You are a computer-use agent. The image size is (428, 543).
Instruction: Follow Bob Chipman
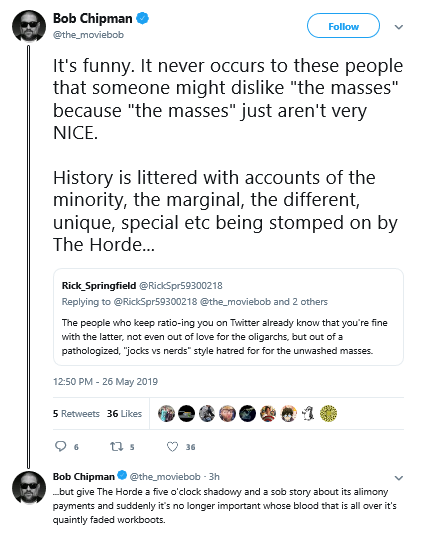click(343, 26)
